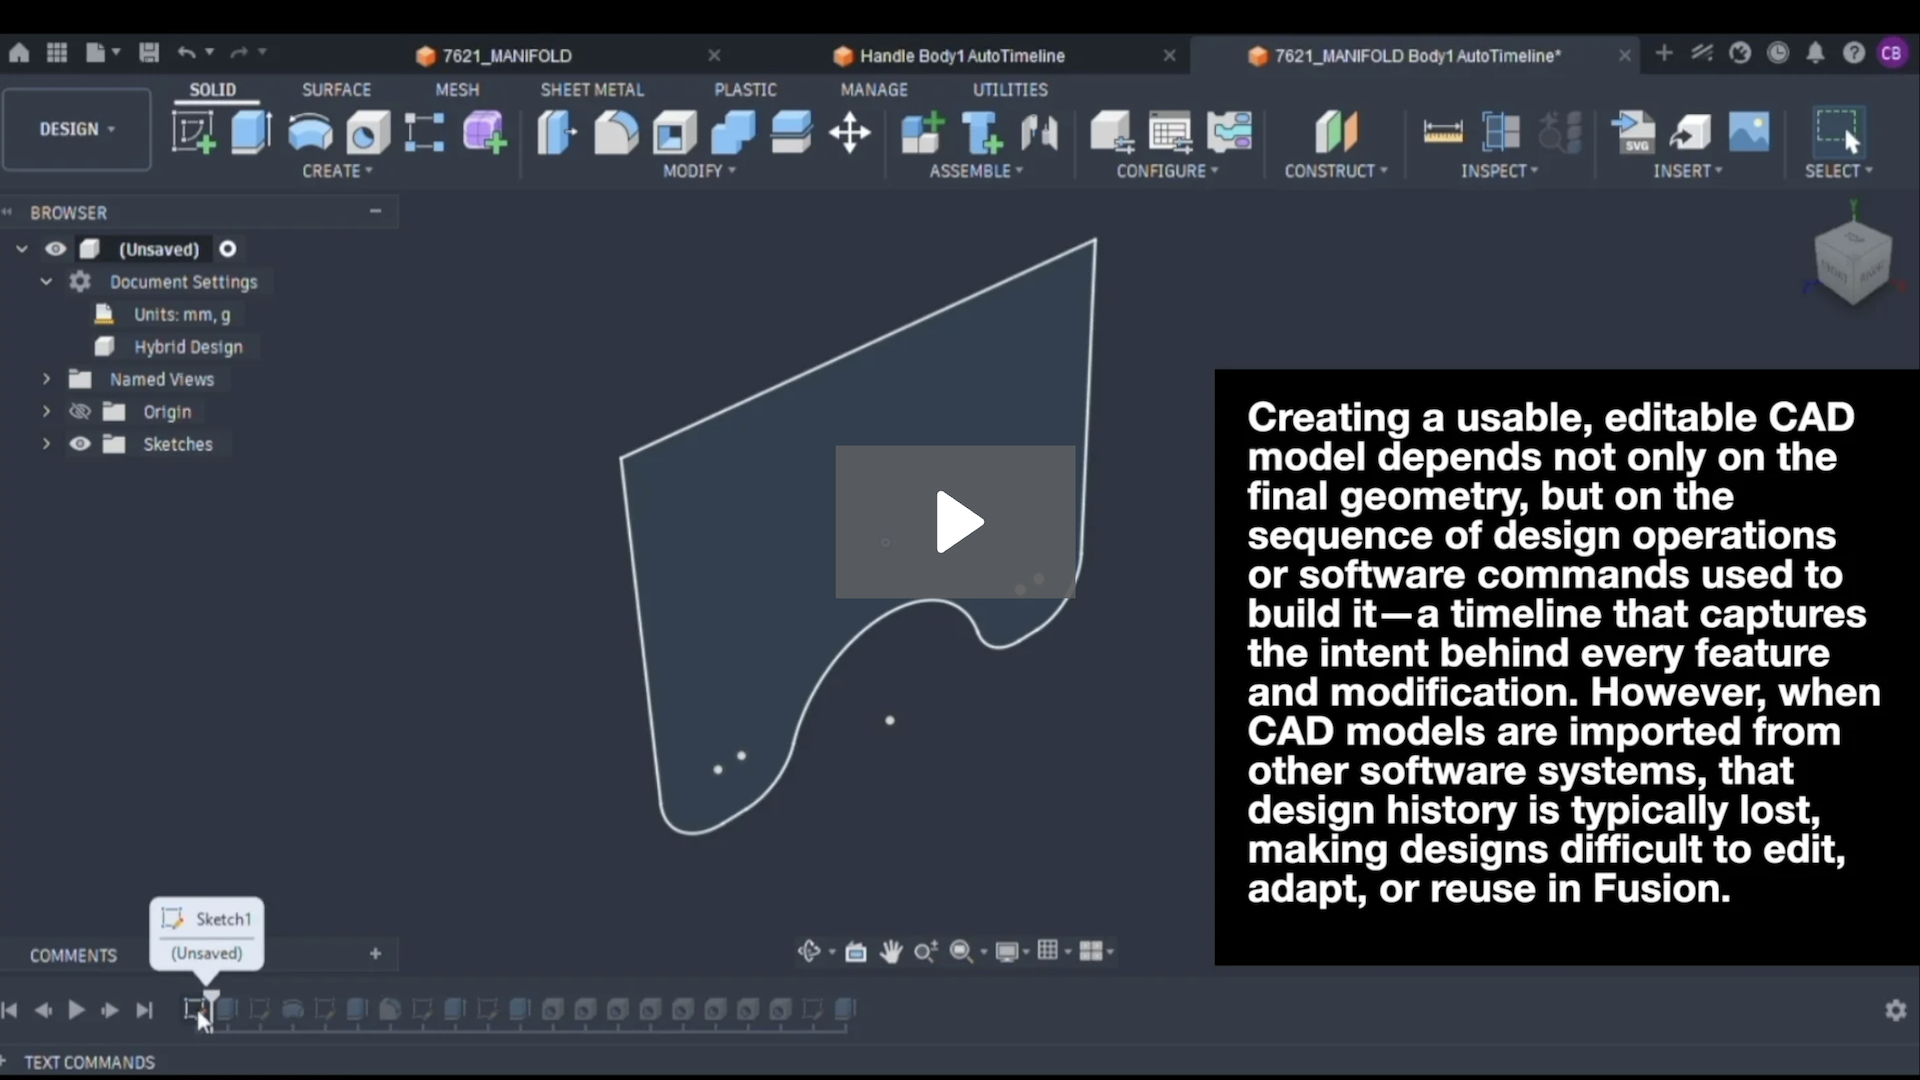Select the Combine tool

[x=733, y=132]
